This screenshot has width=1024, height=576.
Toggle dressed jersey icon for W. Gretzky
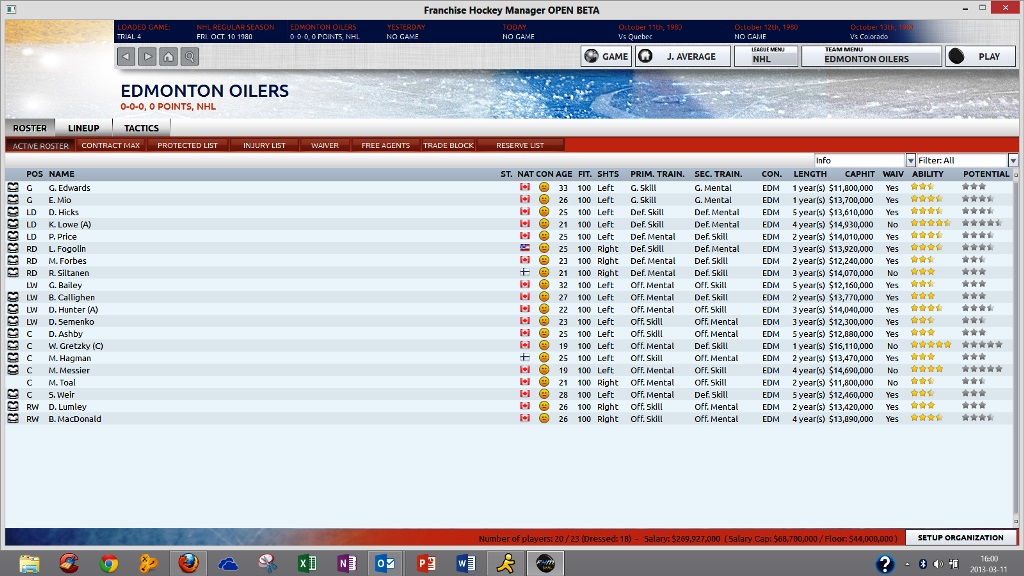(x=13, y=345)
